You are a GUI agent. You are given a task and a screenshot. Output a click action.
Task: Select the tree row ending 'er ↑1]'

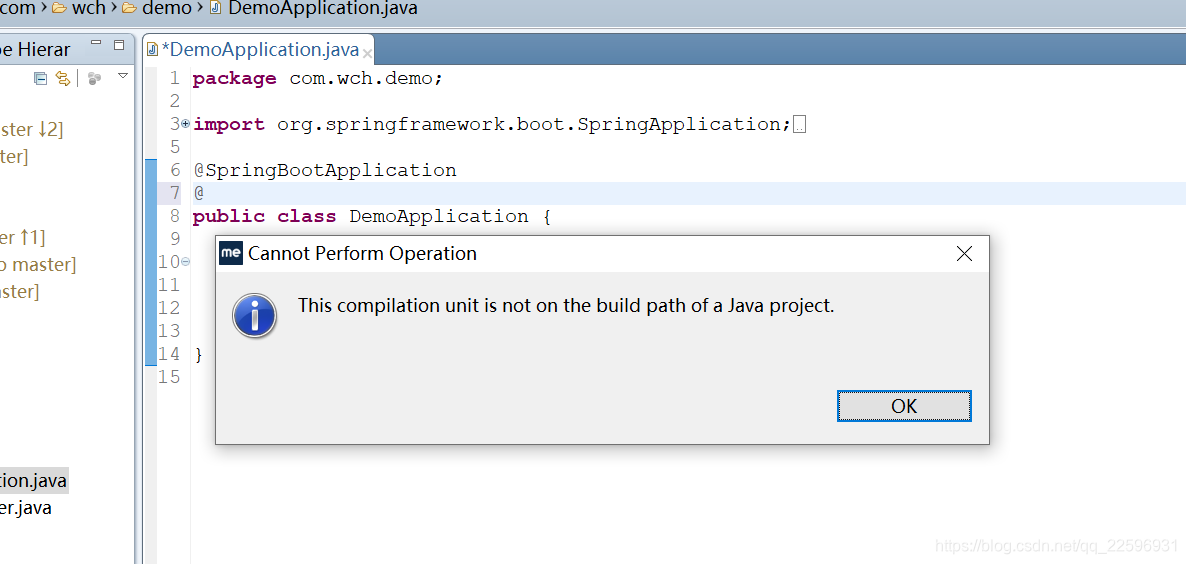point(23,238)
